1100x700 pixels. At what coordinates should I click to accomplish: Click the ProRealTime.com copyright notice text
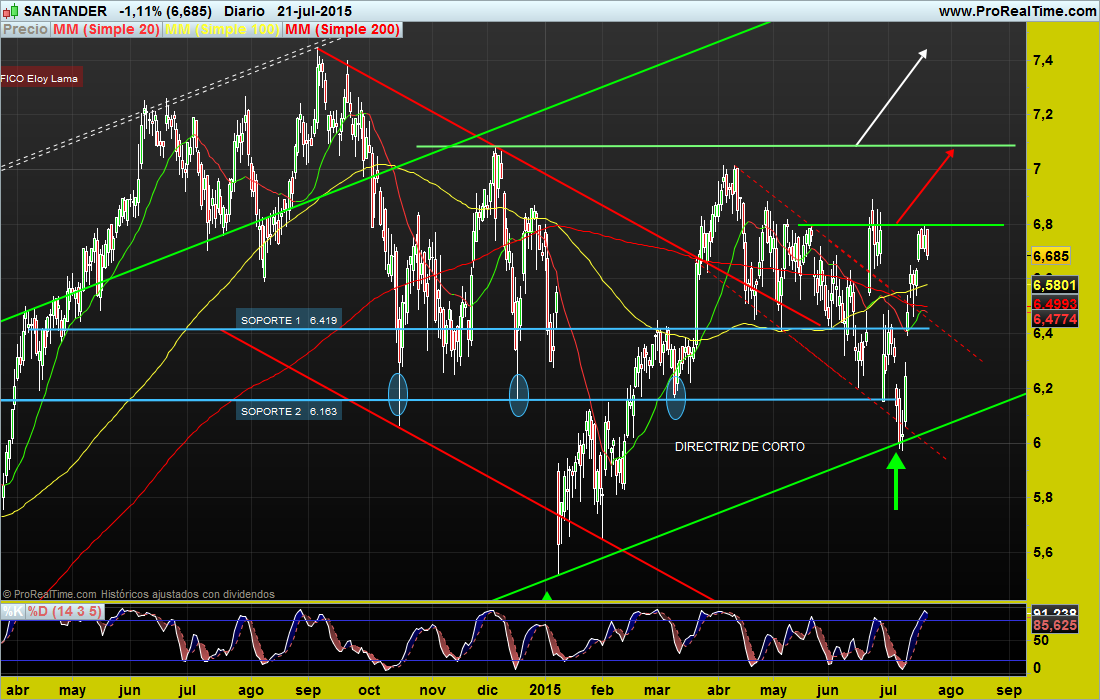139,594
